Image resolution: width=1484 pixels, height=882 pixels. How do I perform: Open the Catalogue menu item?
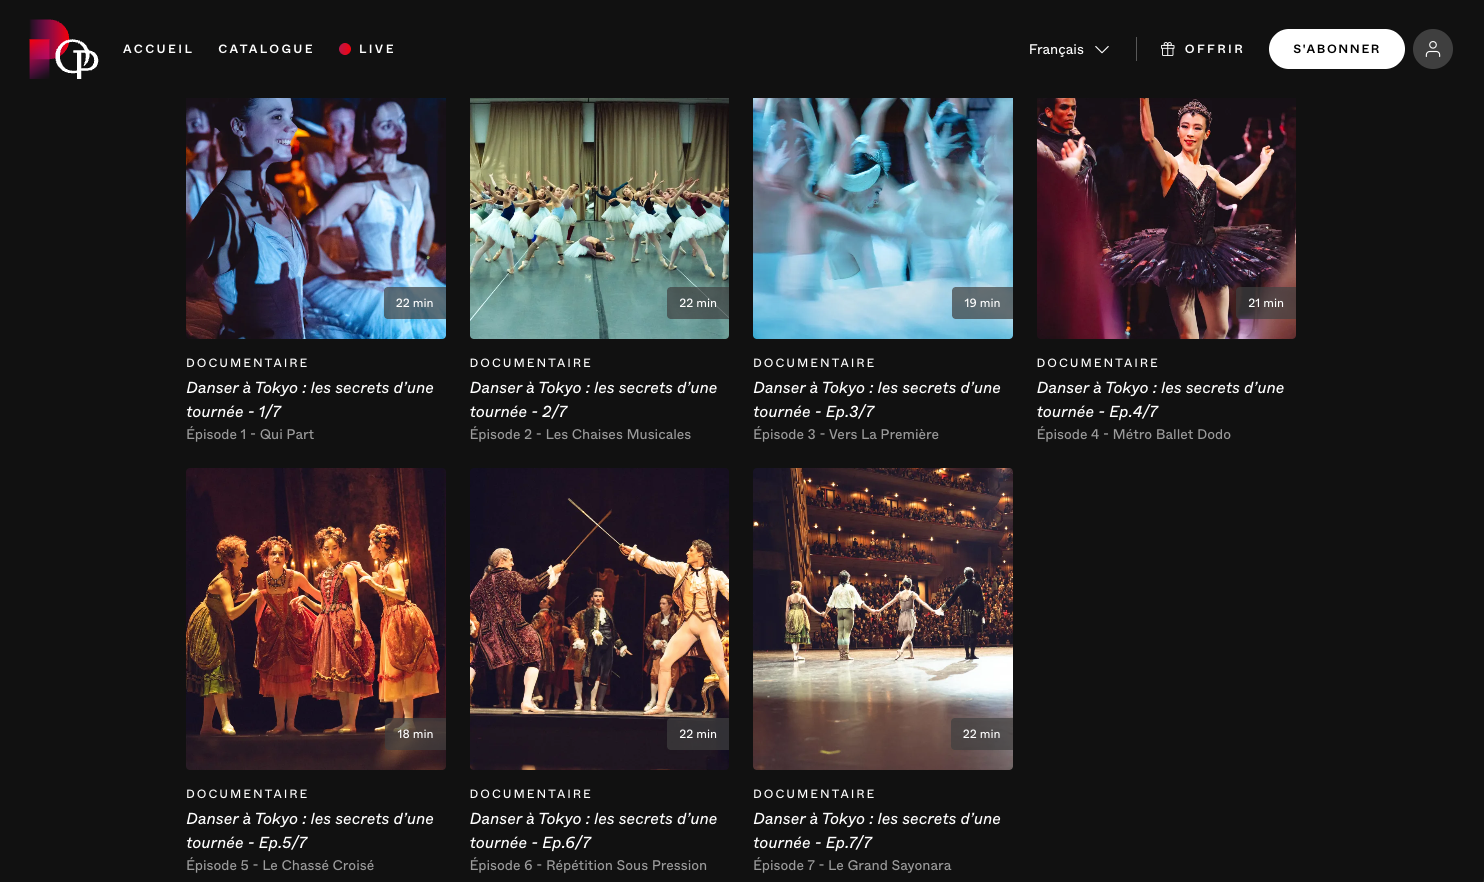tap(266, 49)
